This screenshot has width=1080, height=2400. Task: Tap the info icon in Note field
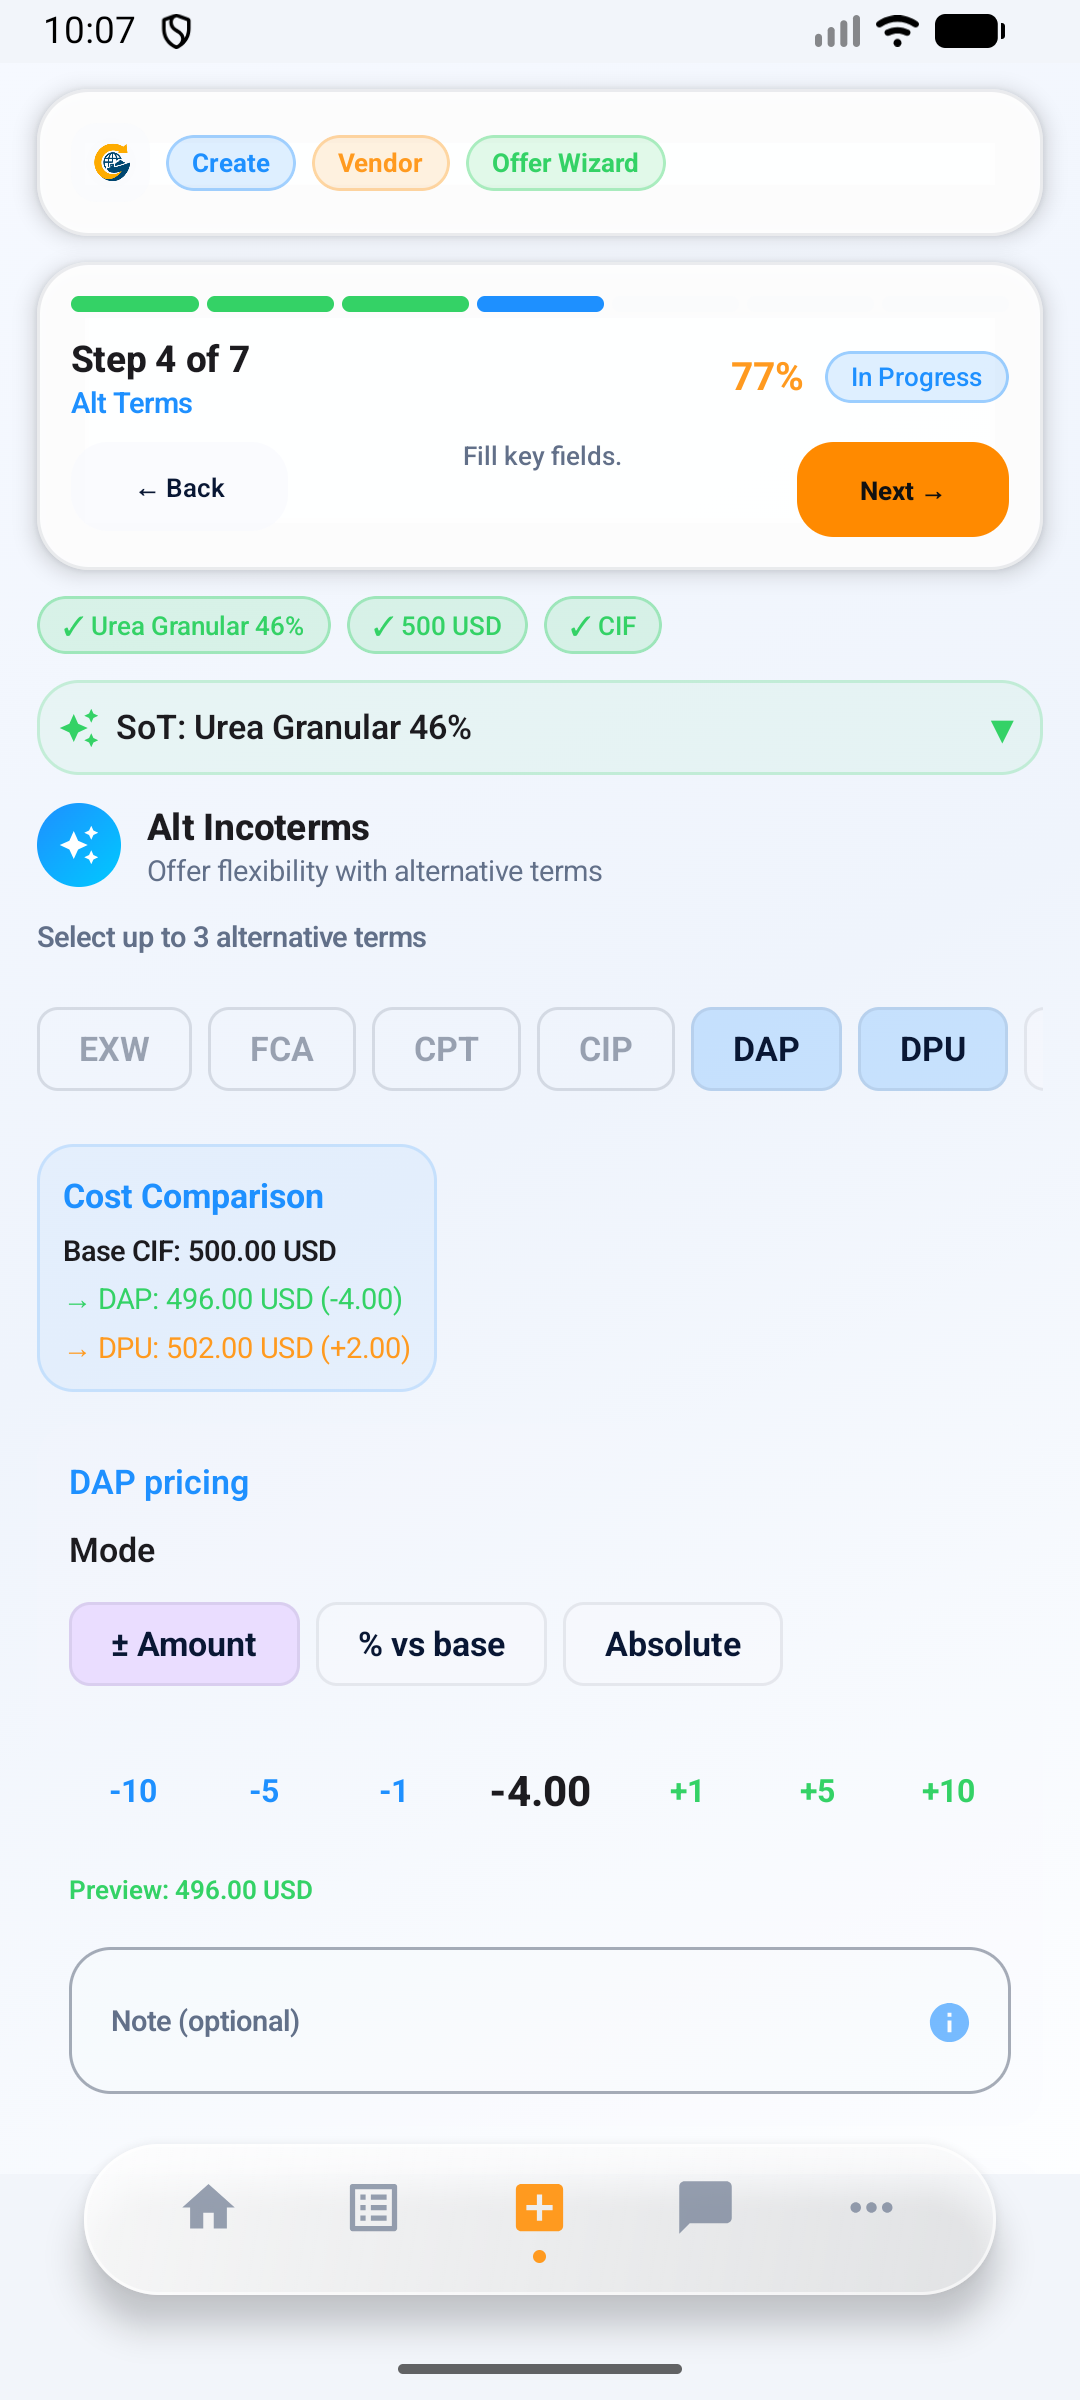pos(949,2022)
